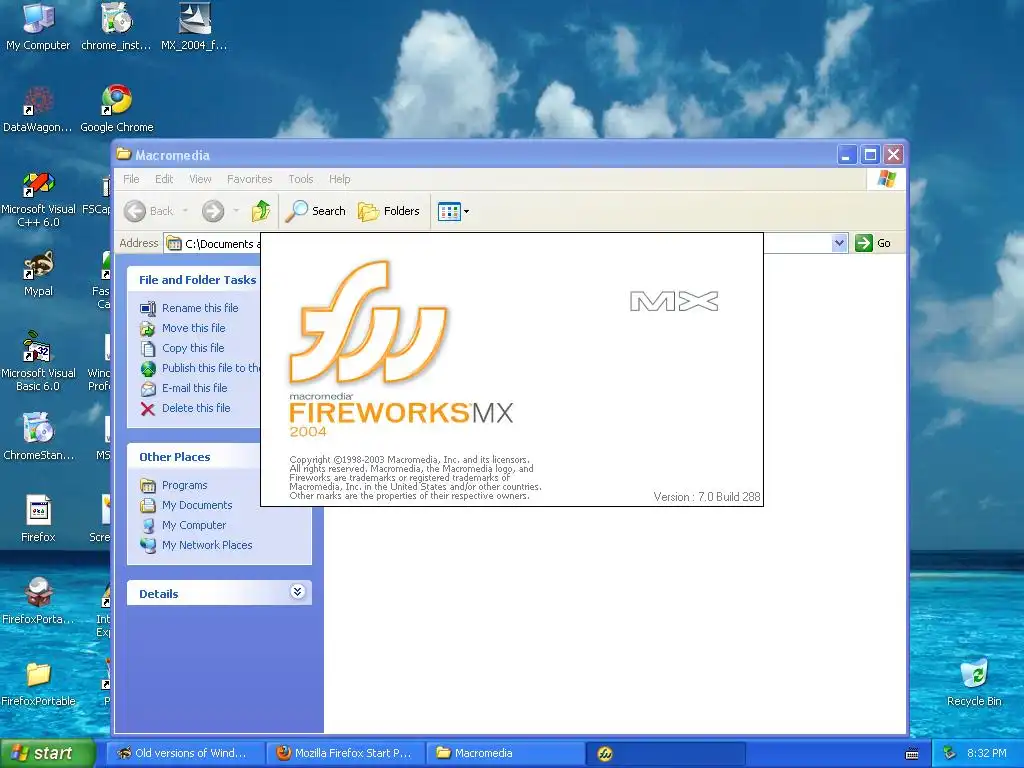The image size is (1024, 768).
Task: Launch Google Chrome desktop shortcut
Action: (x=116, y=108)
